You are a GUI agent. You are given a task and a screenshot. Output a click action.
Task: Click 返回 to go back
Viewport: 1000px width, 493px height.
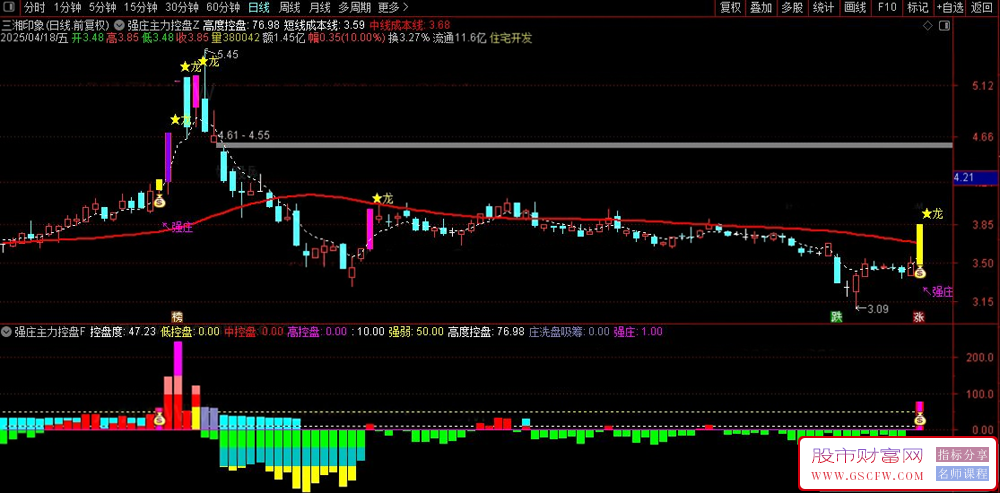coord(983,8)
